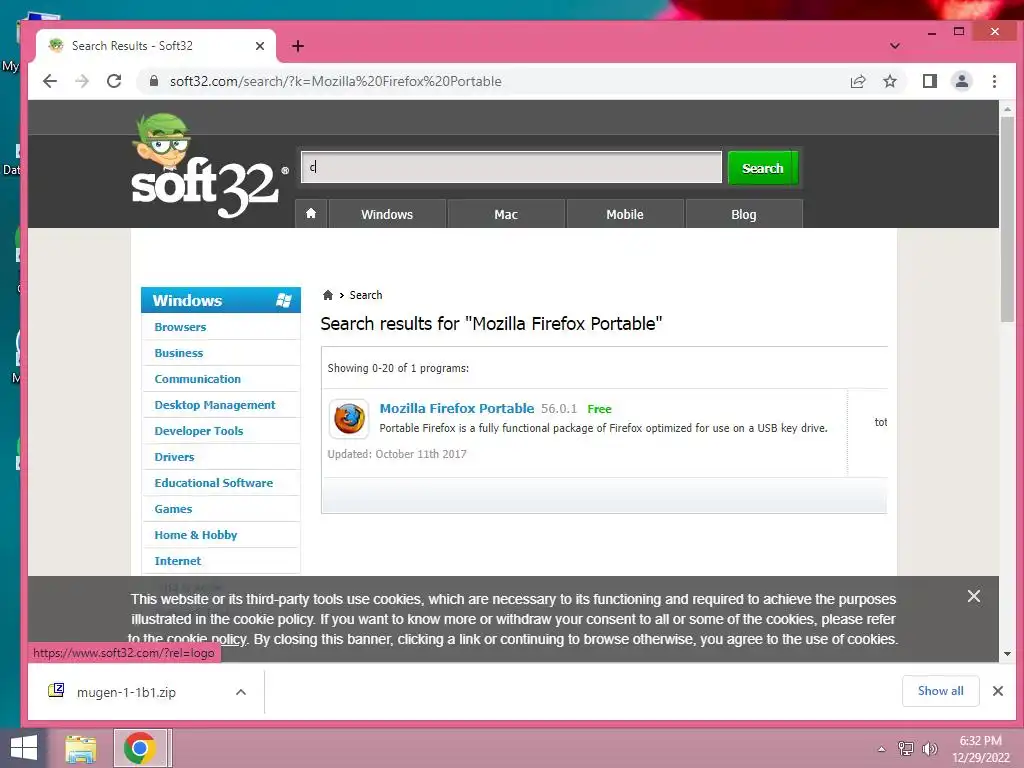Viewport: 1024px width, 768px height.
Task: Select Games category
Action: (173, 509)
